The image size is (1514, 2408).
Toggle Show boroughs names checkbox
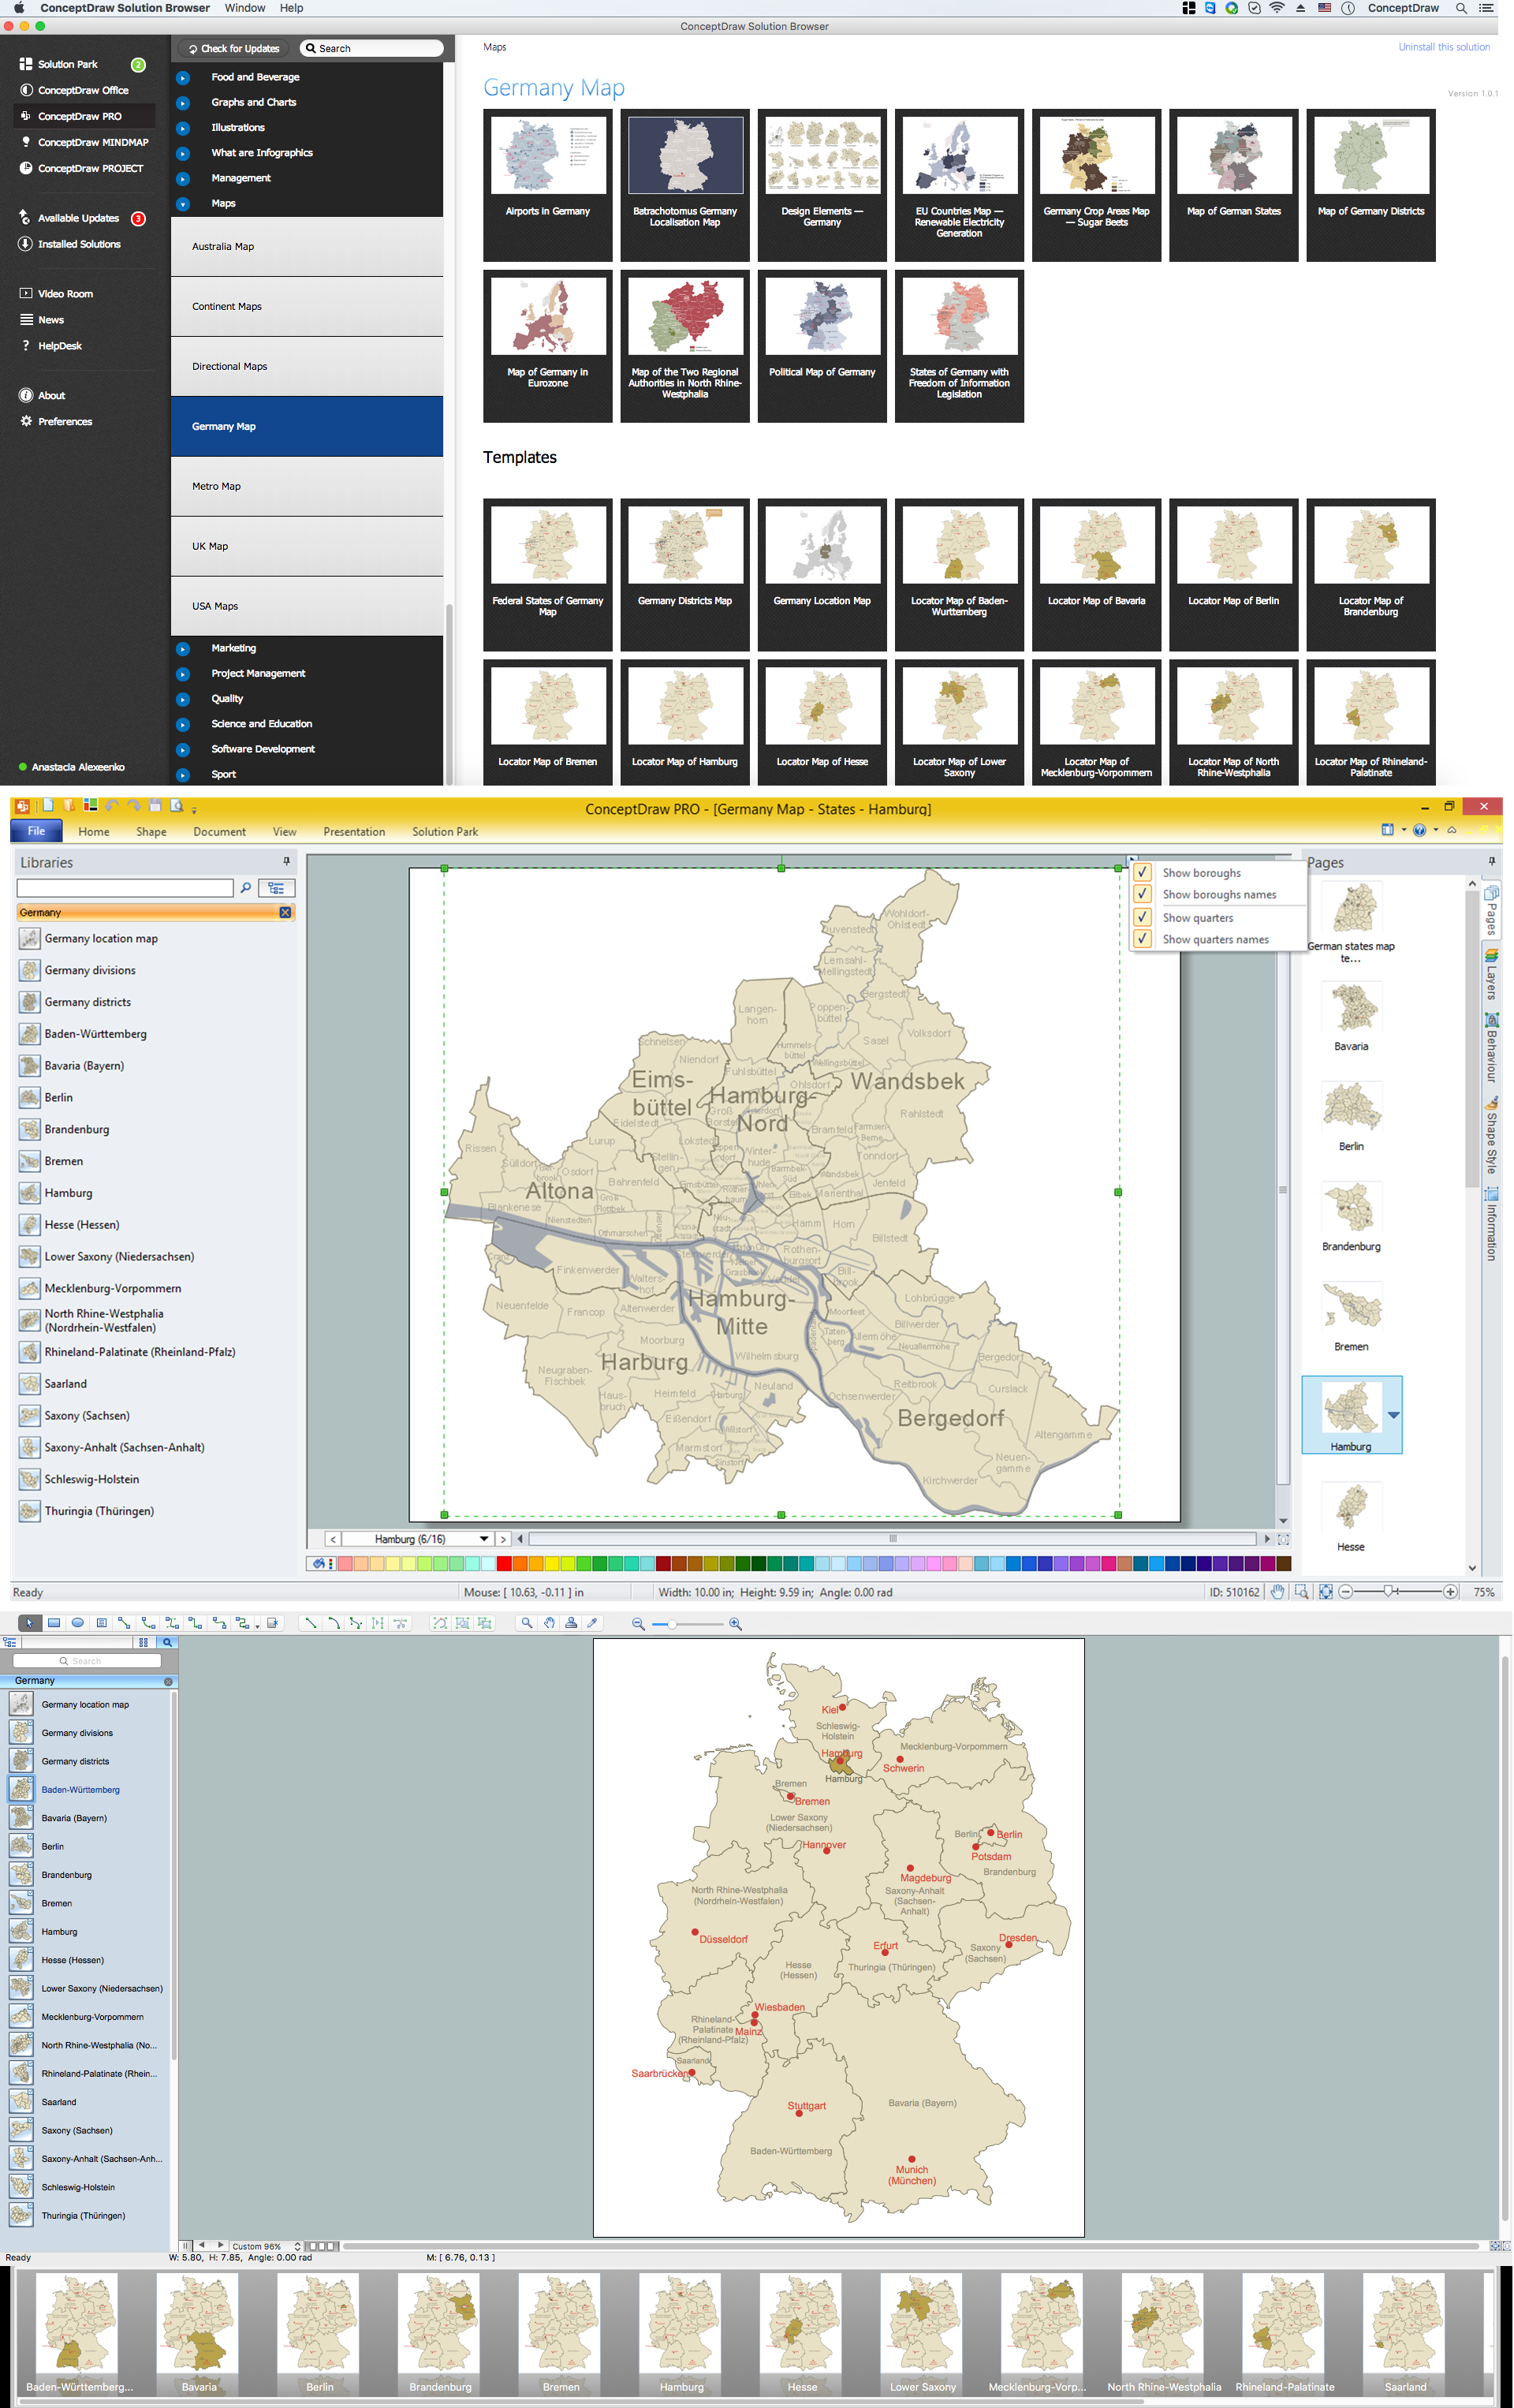(1142, 894)
